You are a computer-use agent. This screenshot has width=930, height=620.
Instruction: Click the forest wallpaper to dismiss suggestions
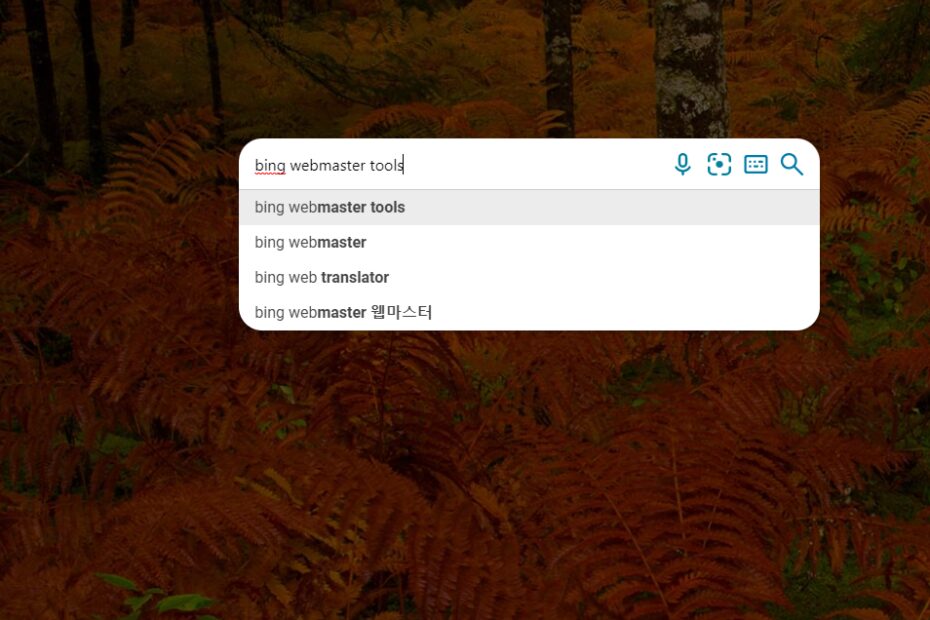tap(465, 475)
